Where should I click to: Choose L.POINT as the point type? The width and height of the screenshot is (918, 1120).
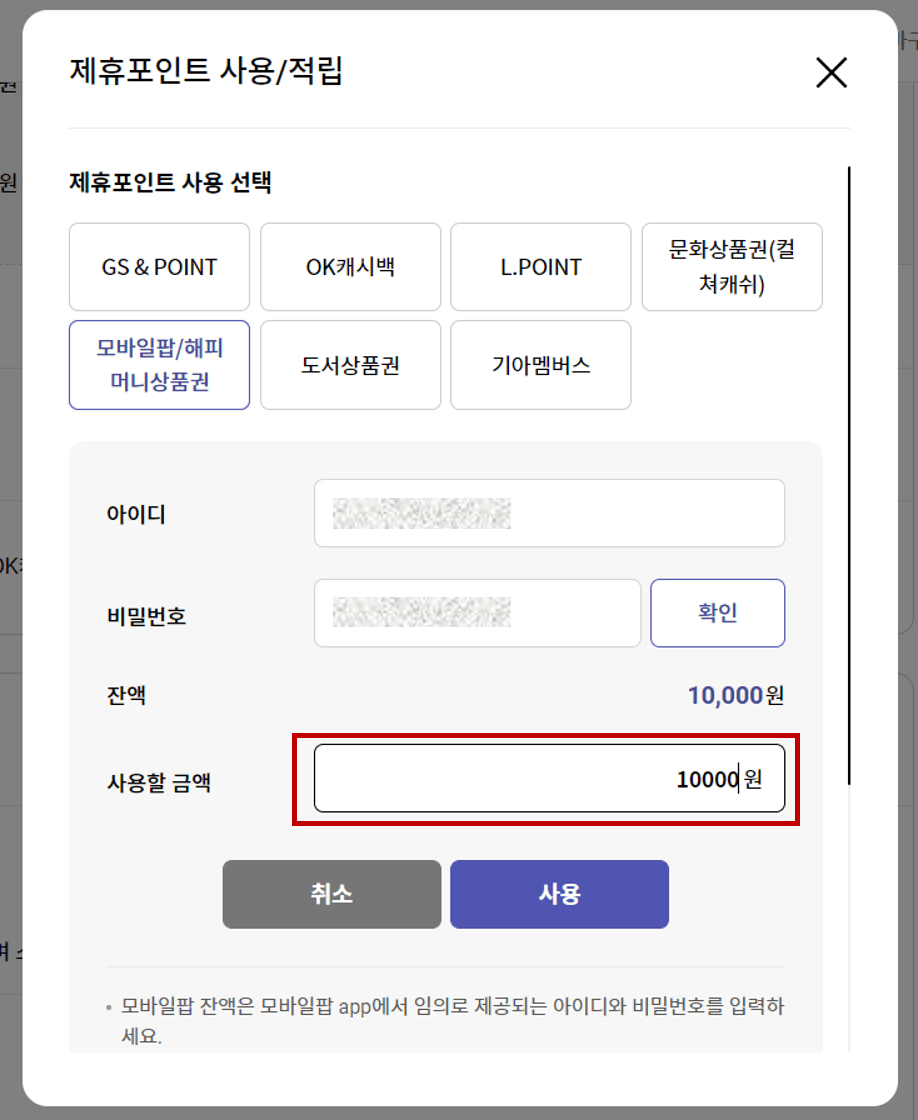point(540,266)
